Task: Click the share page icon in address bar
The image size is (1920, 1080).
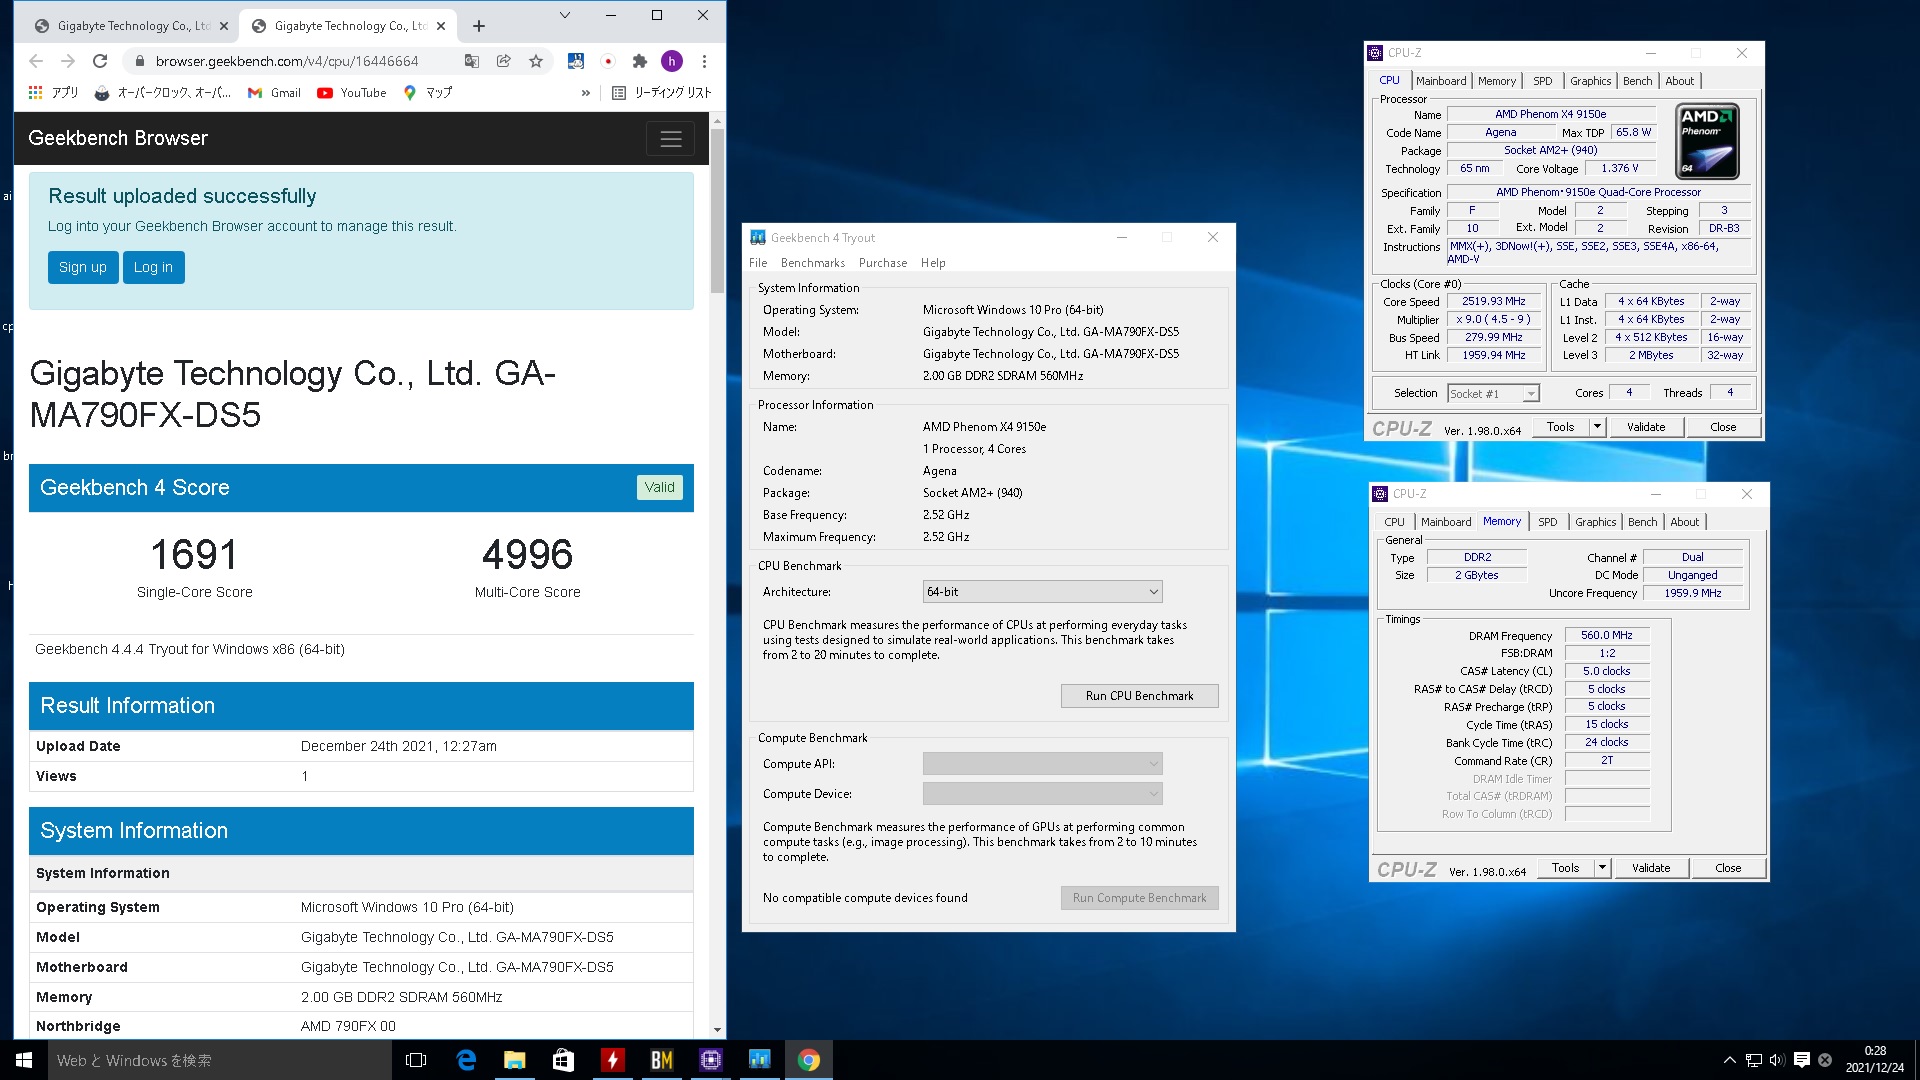Action: 504,61
